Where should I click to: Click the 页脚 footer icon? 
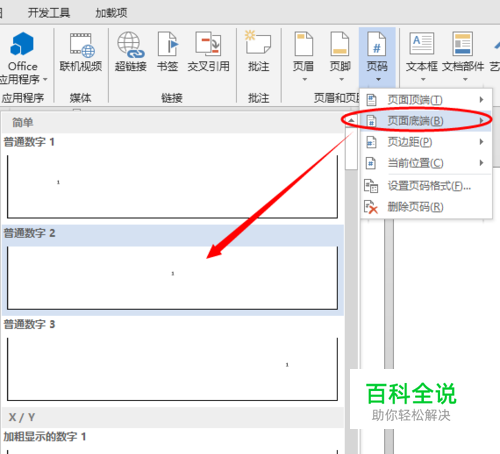tap(340, 44)
